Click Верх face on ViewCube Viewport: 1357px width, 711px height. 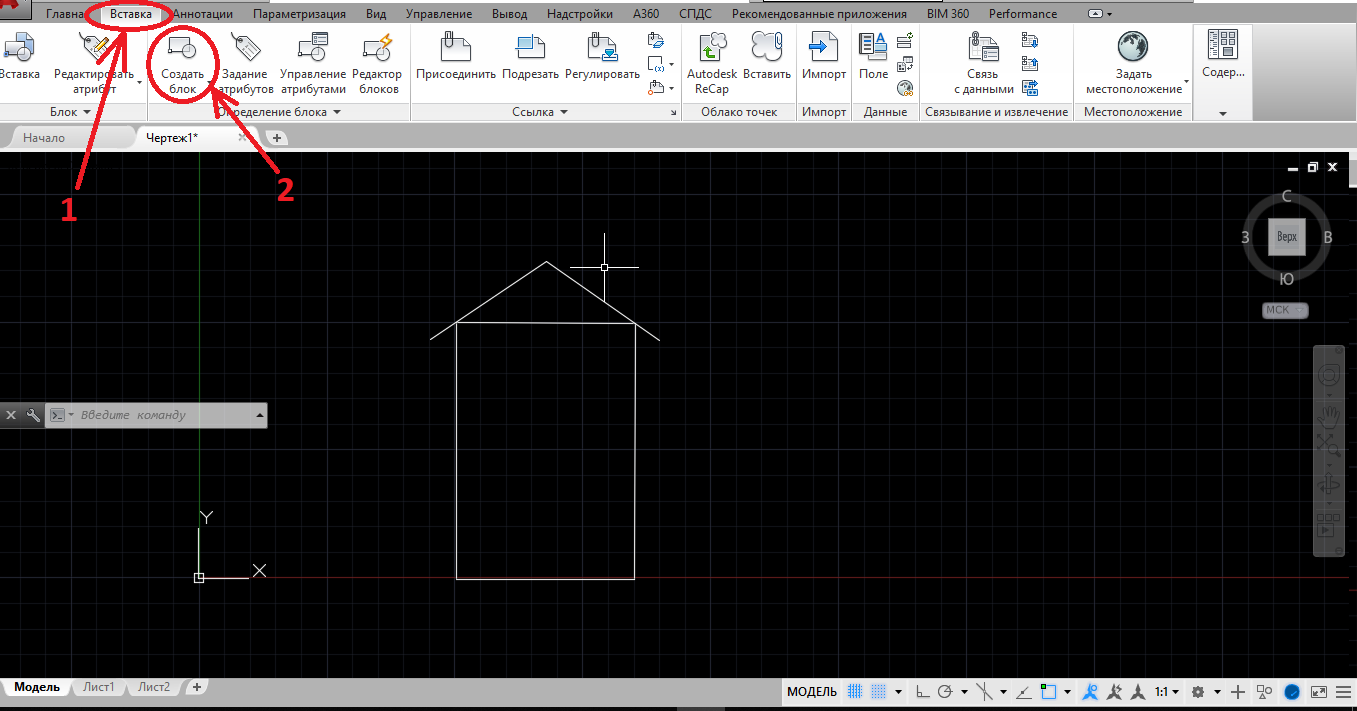pos(1287,237)
